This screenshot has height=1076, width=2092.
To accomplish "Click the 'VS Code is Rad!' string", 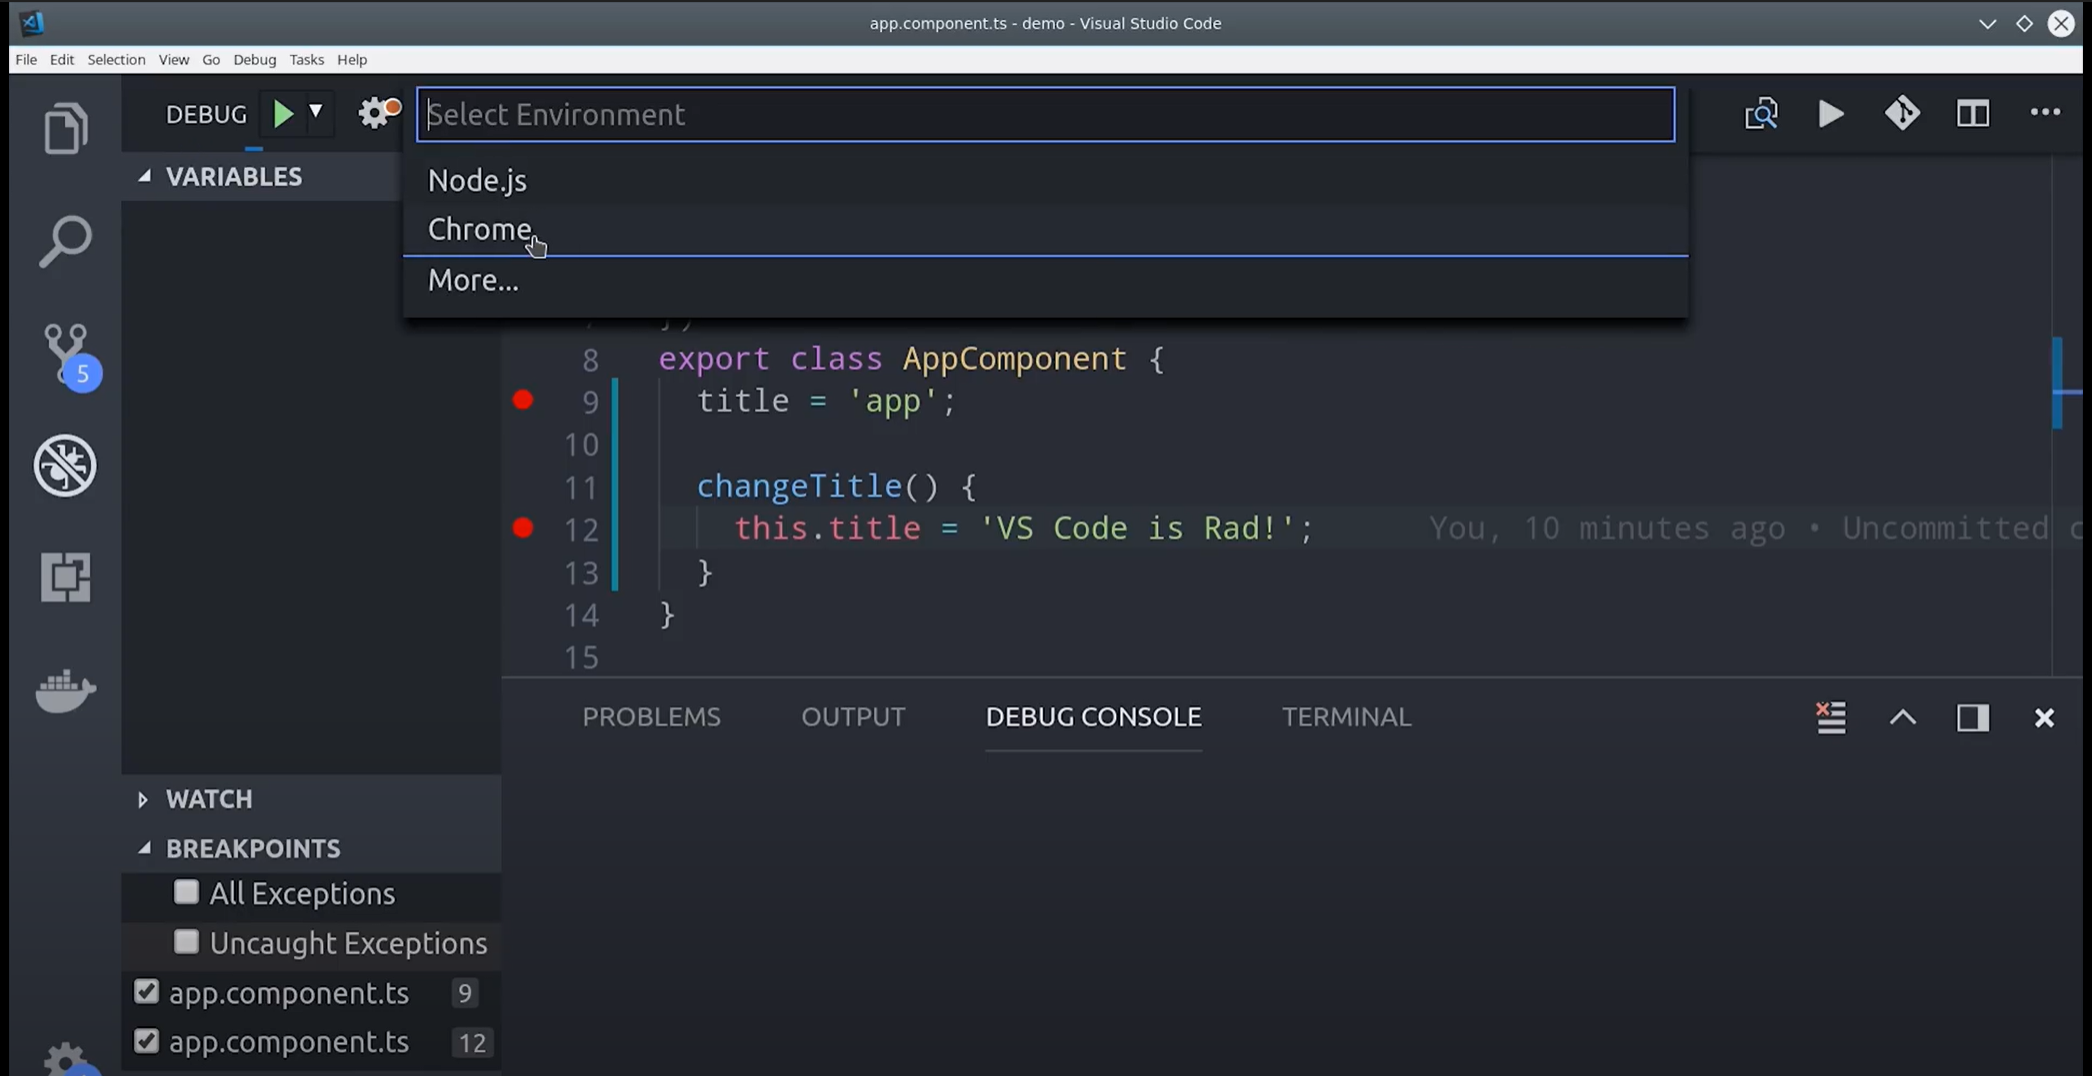I will 1137,528.
